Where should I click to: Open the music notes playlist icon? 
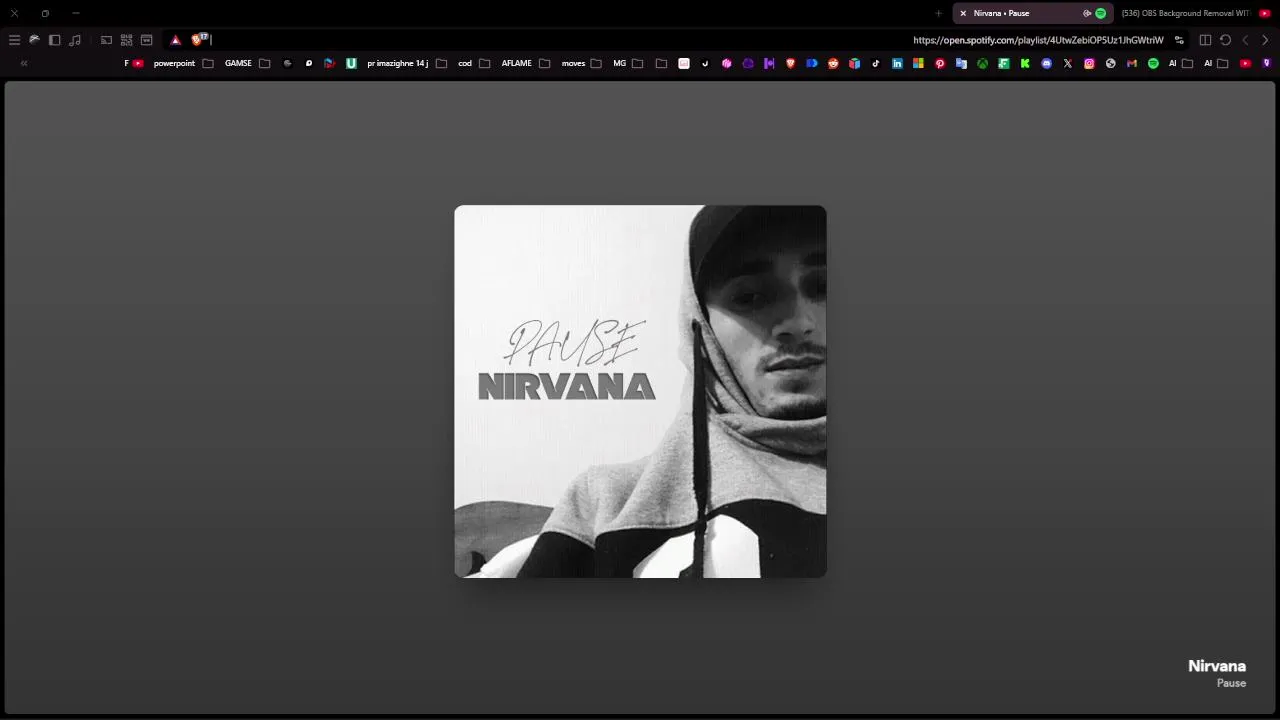point(75,40)
